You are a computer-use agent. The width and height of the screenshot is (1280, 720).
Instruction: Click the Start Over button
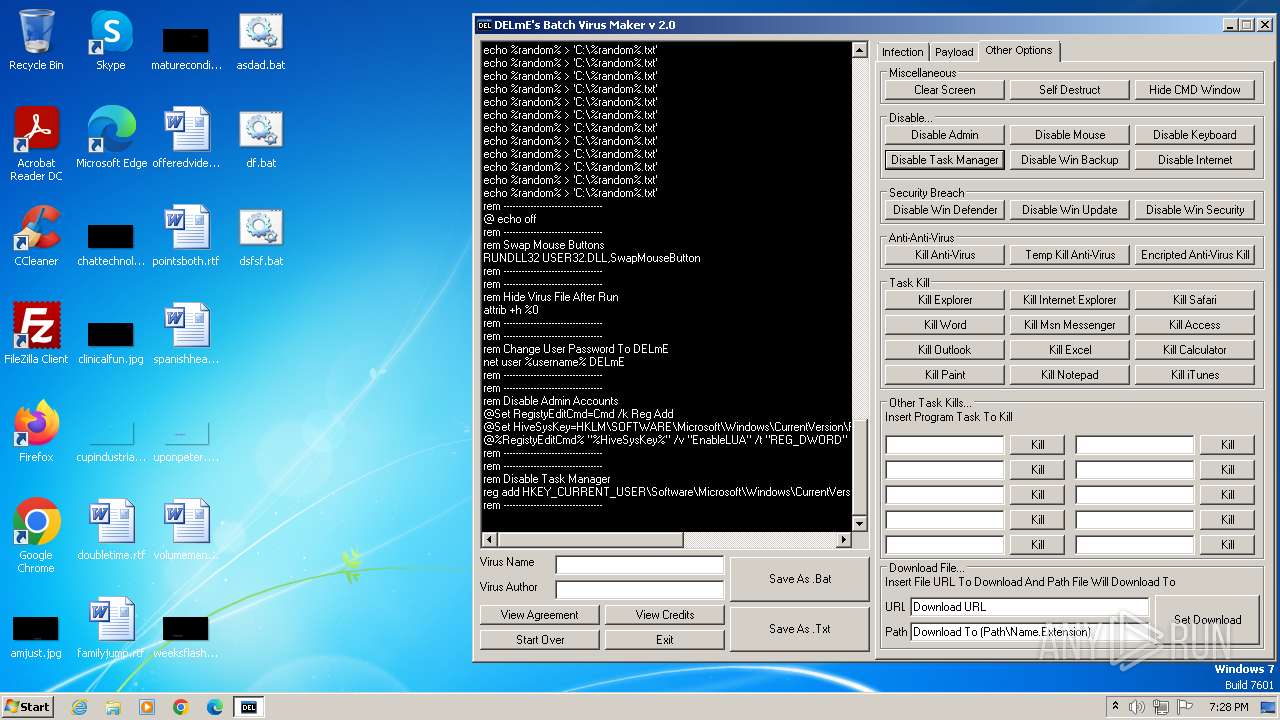(539, 640)
